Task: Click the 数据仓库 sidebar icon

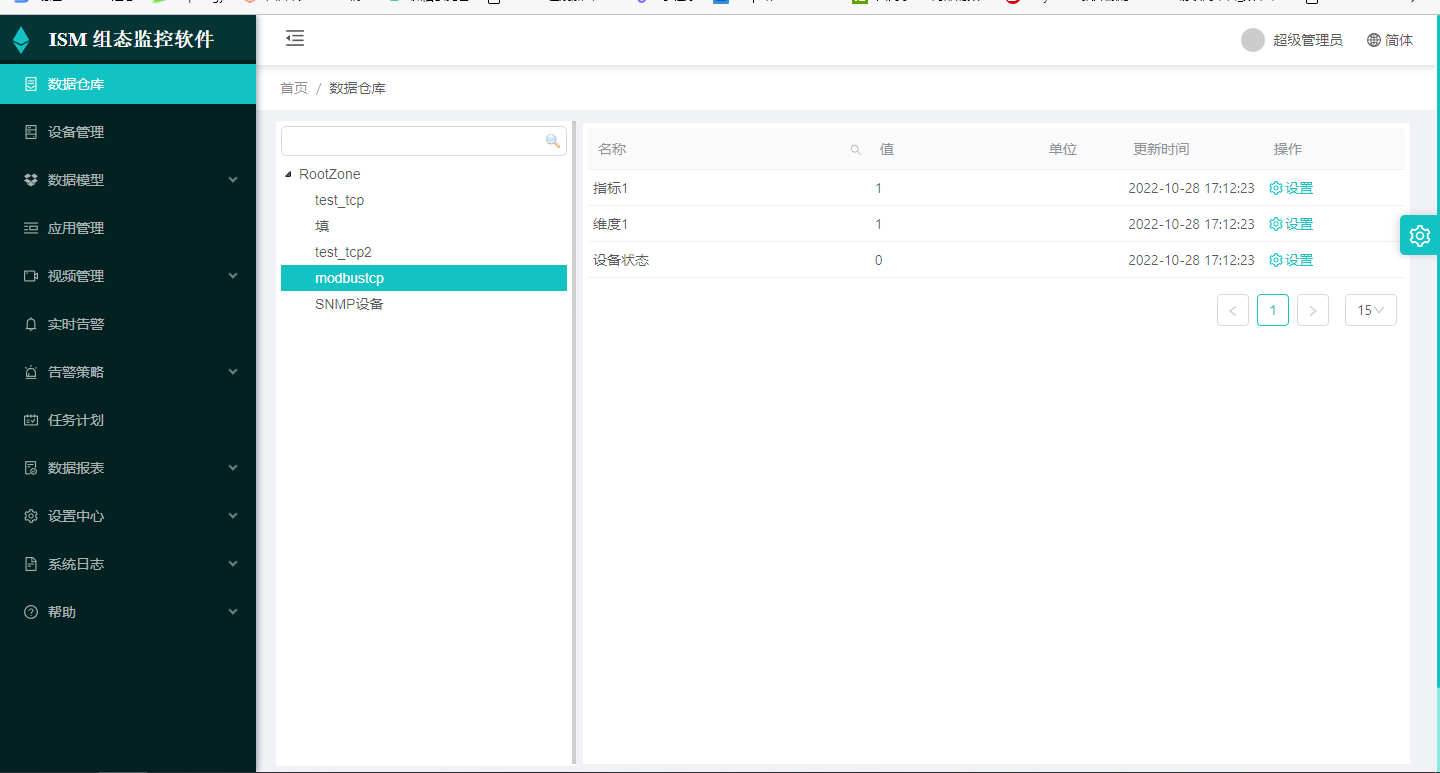Action: pyautogui.click(x=31, y=84)
